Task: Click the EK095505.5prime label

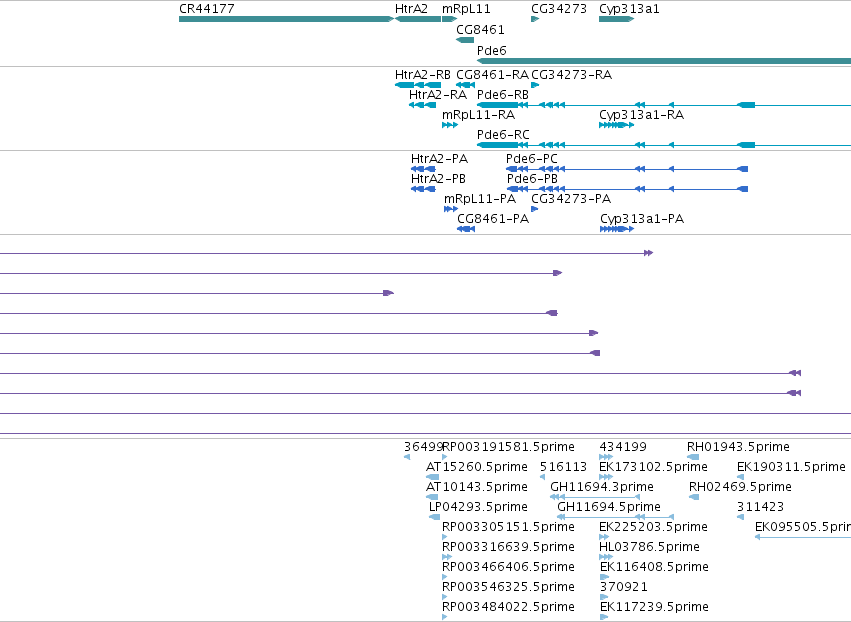Action: [803, 527]
